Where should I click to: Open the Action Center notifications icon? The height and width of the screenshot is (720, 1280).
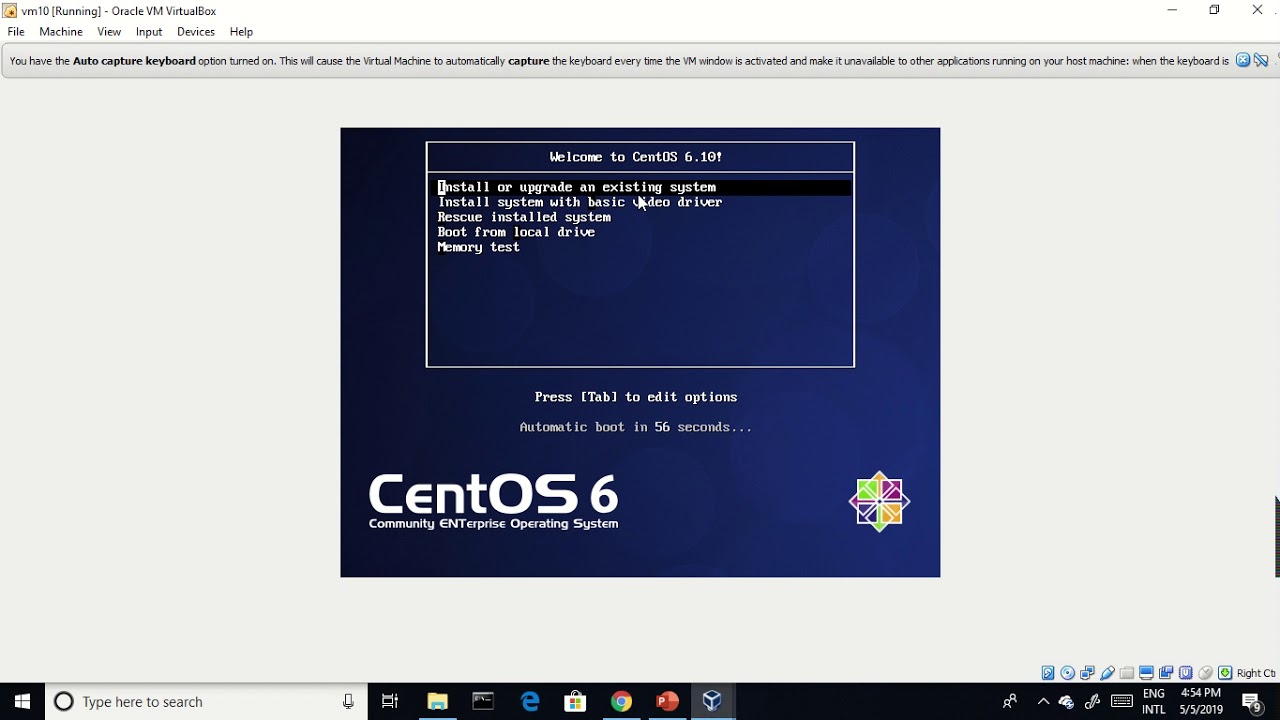[1252, 702]
